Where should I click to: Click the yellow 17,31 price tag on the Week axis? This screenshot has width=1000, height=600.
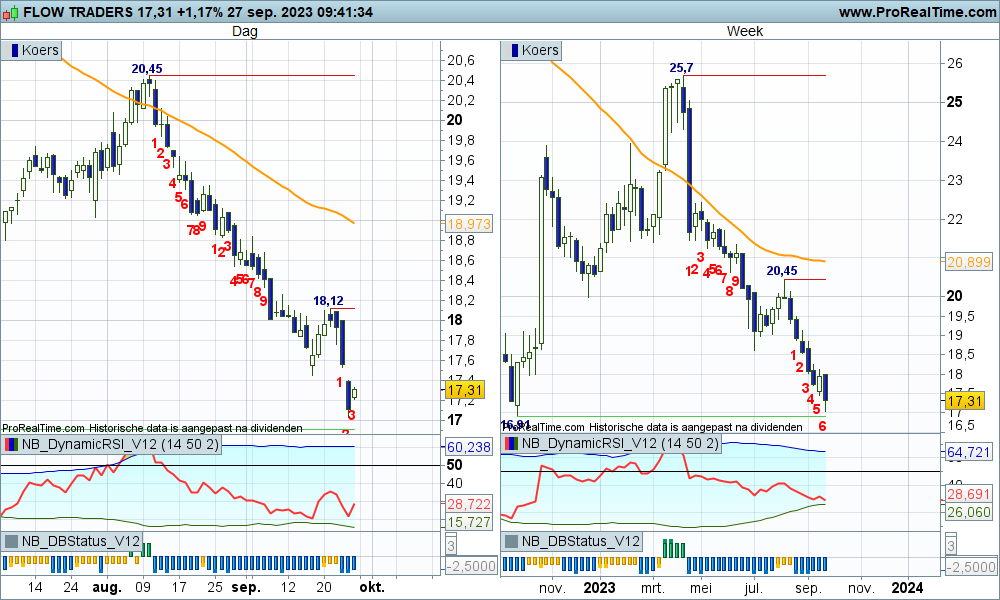(x=965, y=401)
